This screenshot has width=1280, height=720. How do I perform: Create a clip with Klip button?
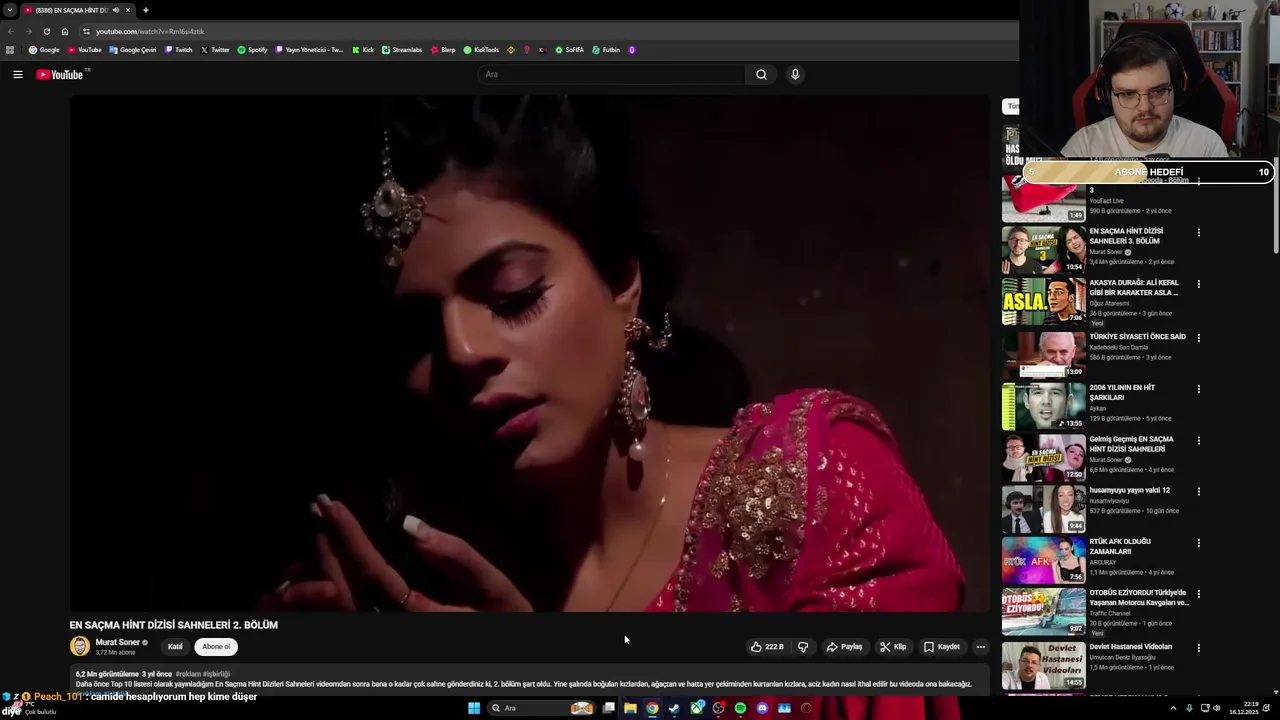click(893, 647)
